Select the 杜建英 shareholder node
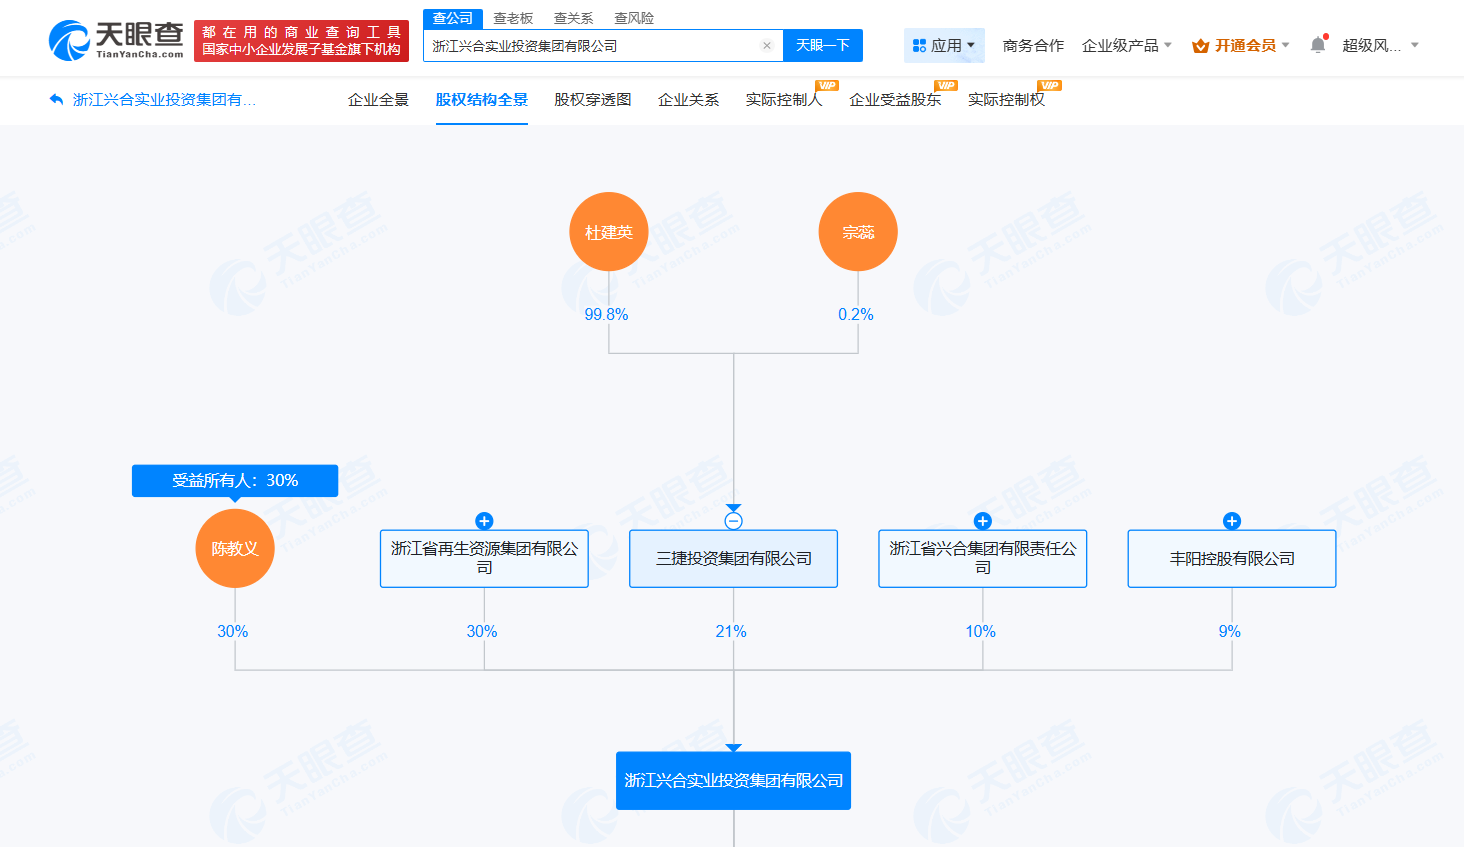Image resolution: width=1464 pixels, height=847 pixels. click(609, 232)
